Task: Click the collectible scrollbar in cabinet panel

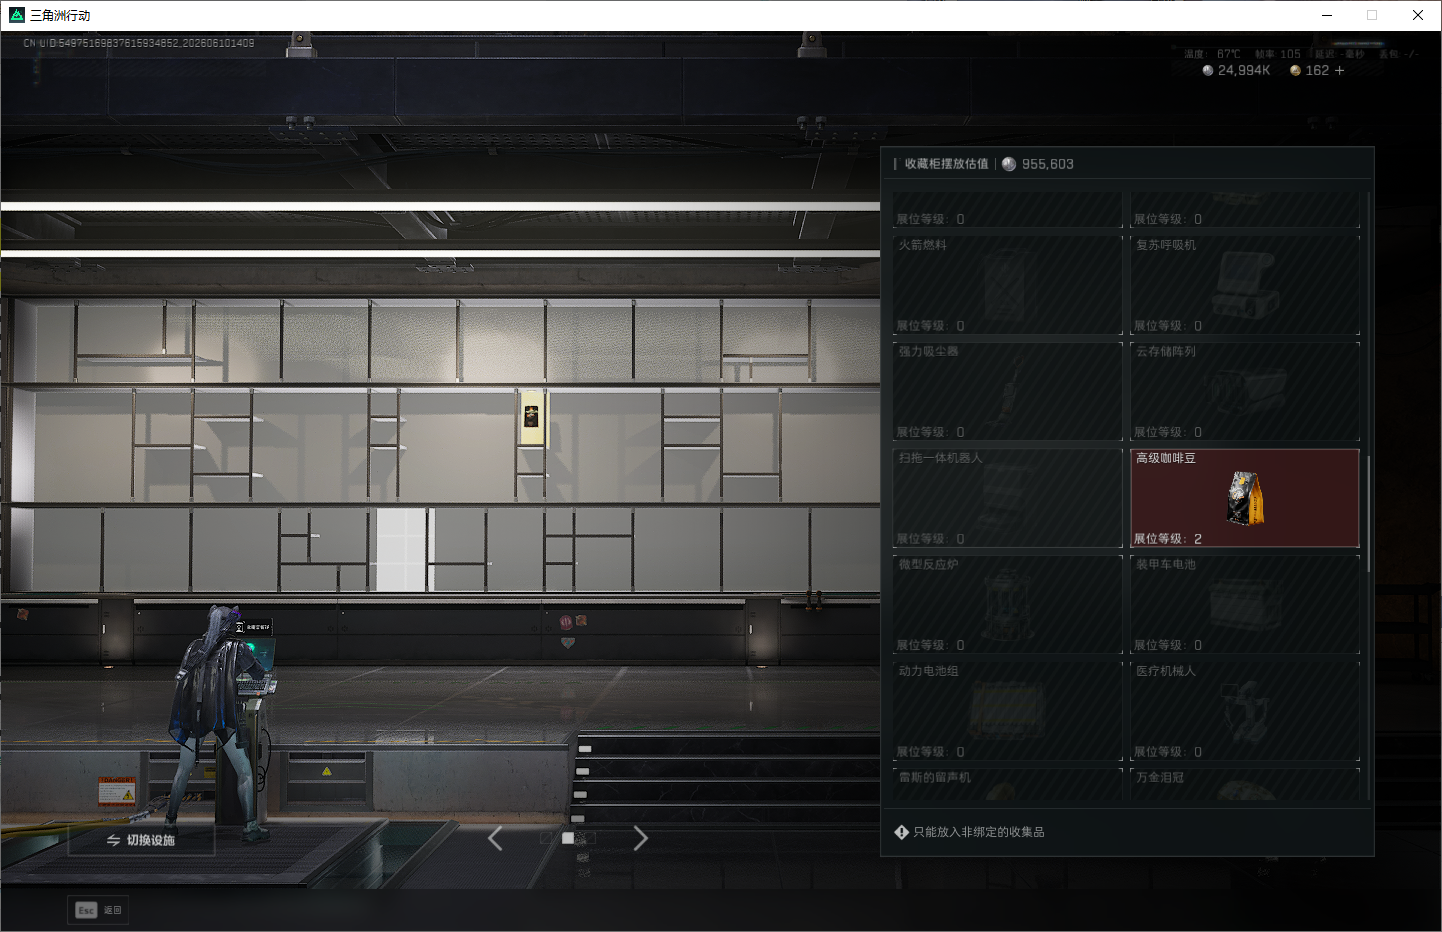Action: point(1368,514)
